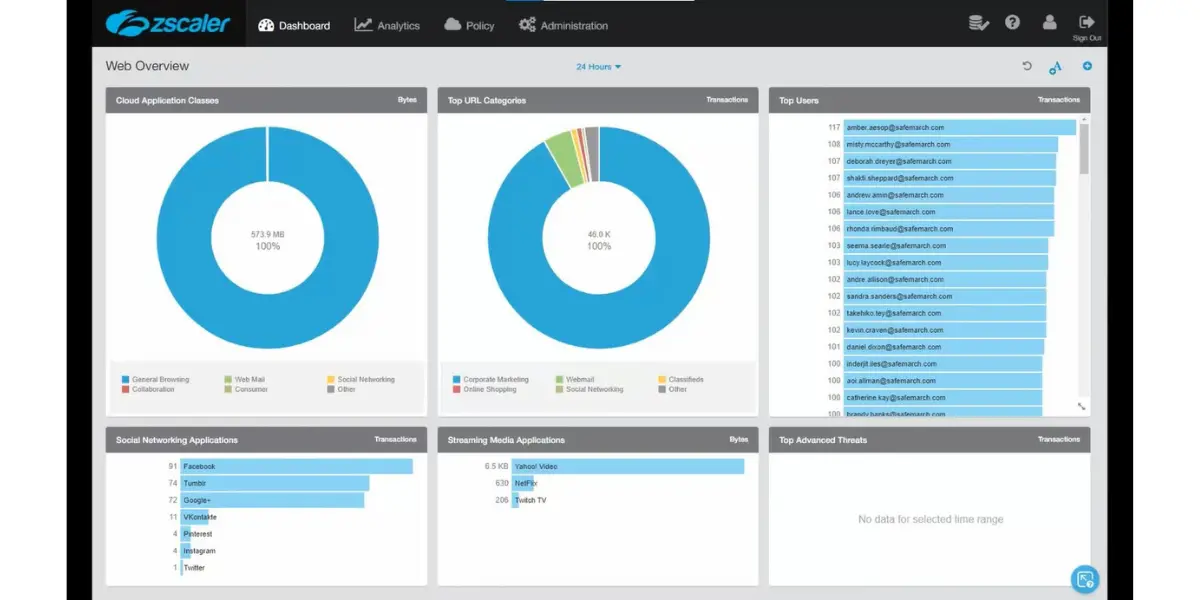Open the Administration menu
Screen dimensions: 1200x600
coord(563,25)
